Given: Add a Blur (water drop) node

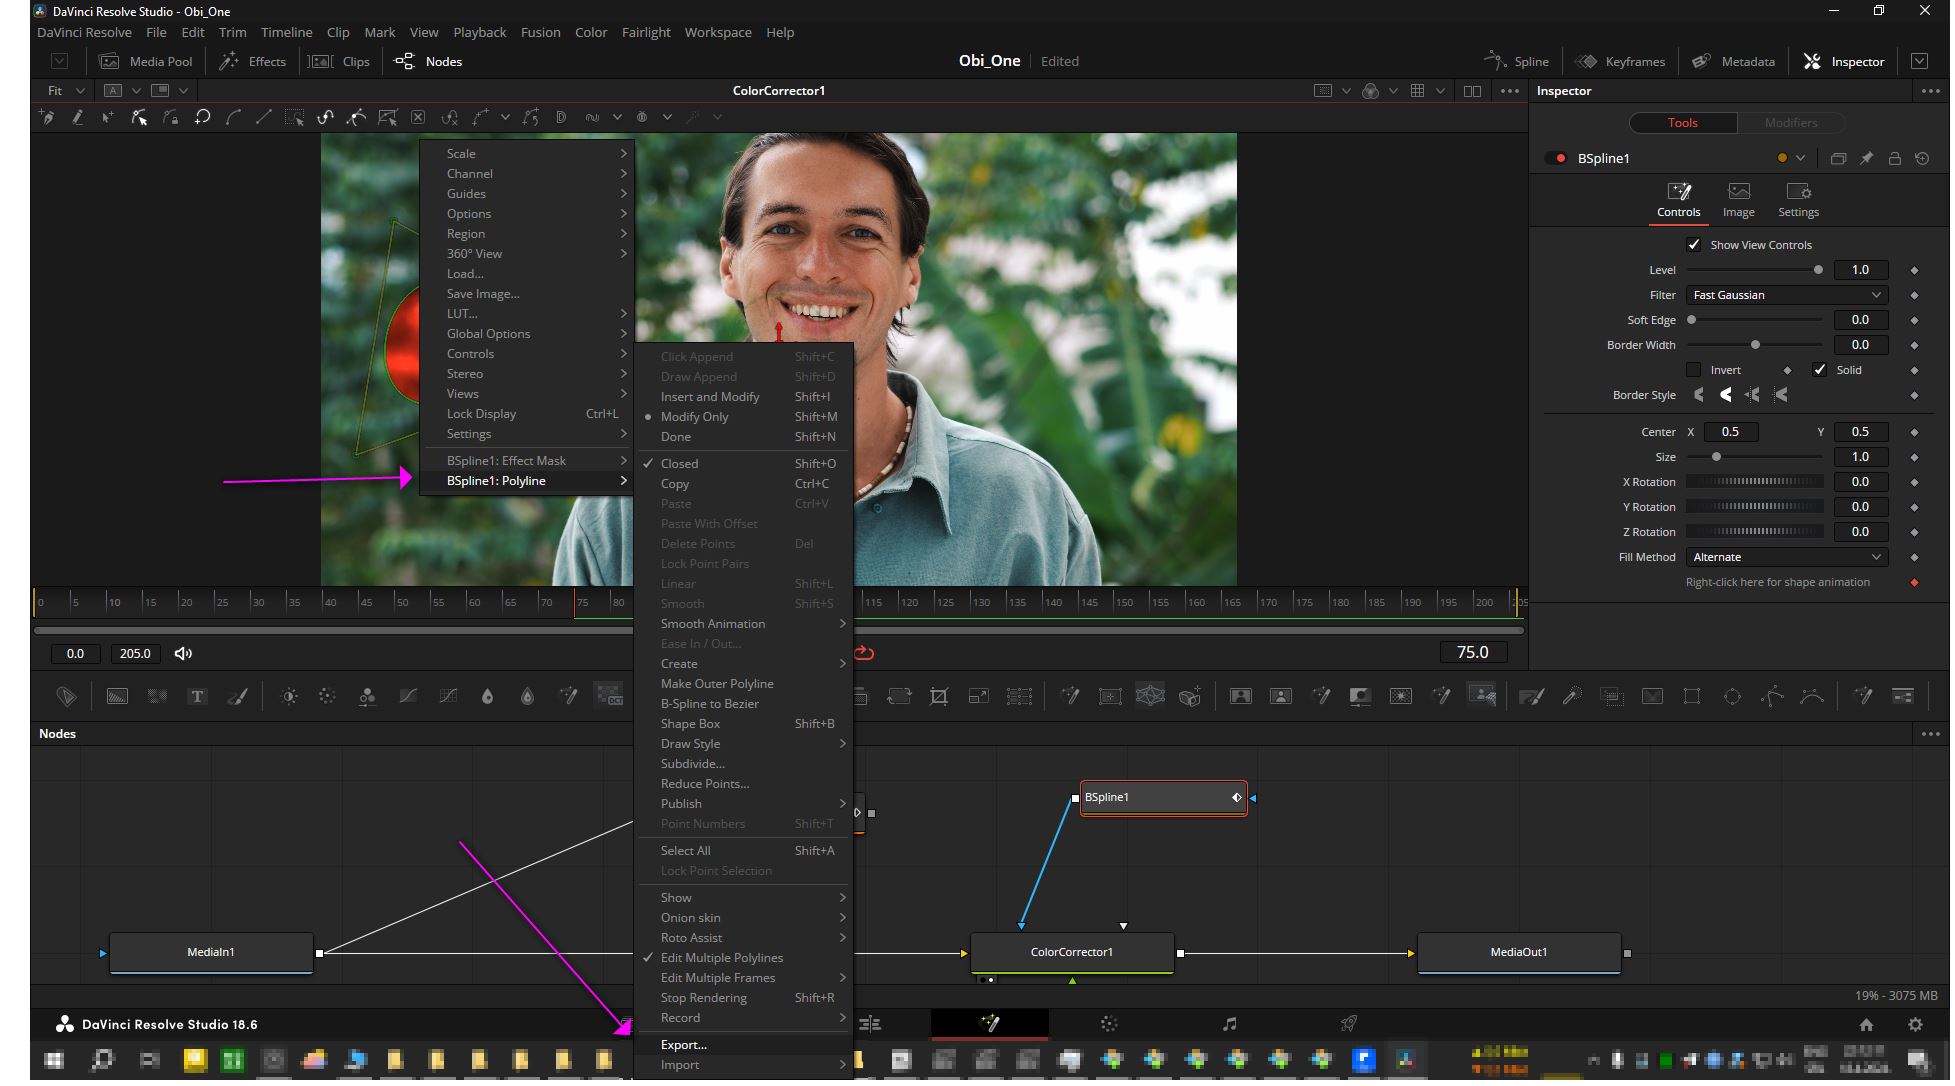Looking at the screenshot, I should pyautogui.click(x=487, y=696).
